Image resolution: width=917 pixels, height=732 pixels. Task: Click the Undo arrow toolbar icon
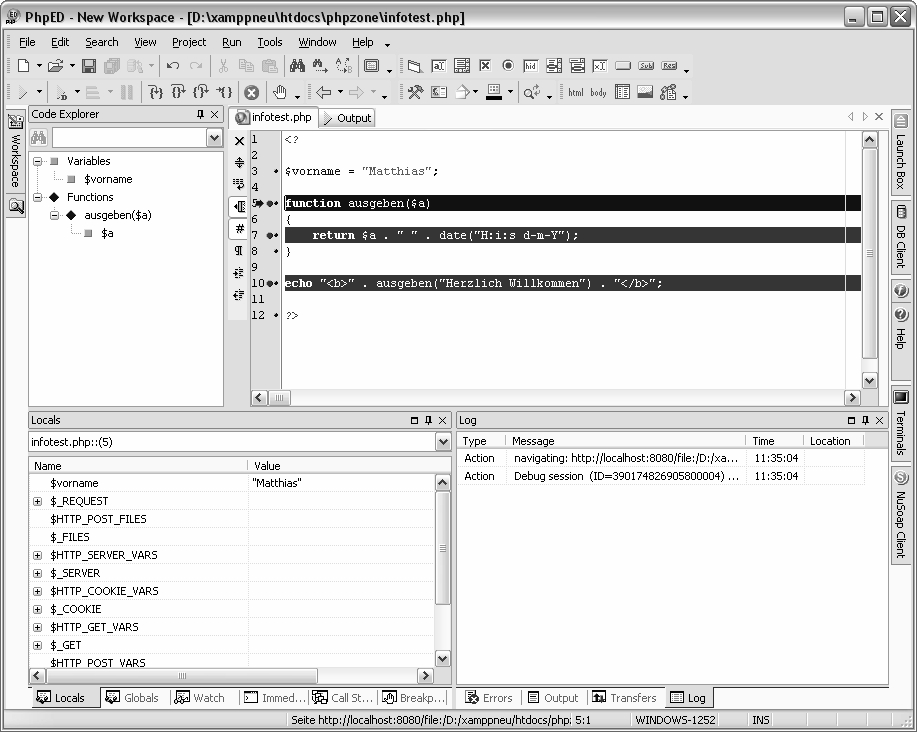click(173, 66)
